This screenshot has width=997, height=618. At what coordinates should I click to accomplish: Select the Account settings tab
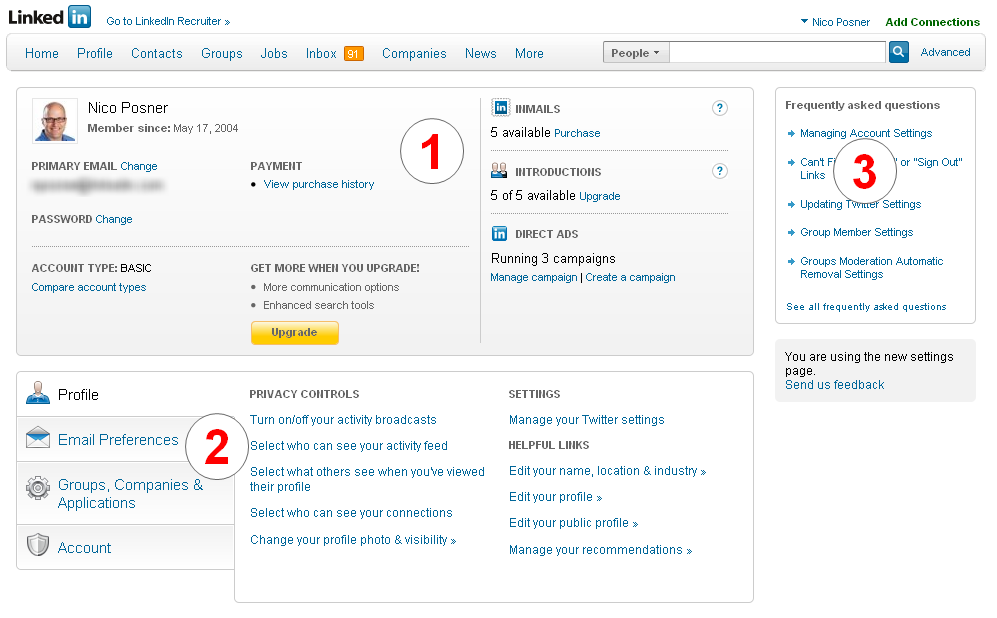126,547
